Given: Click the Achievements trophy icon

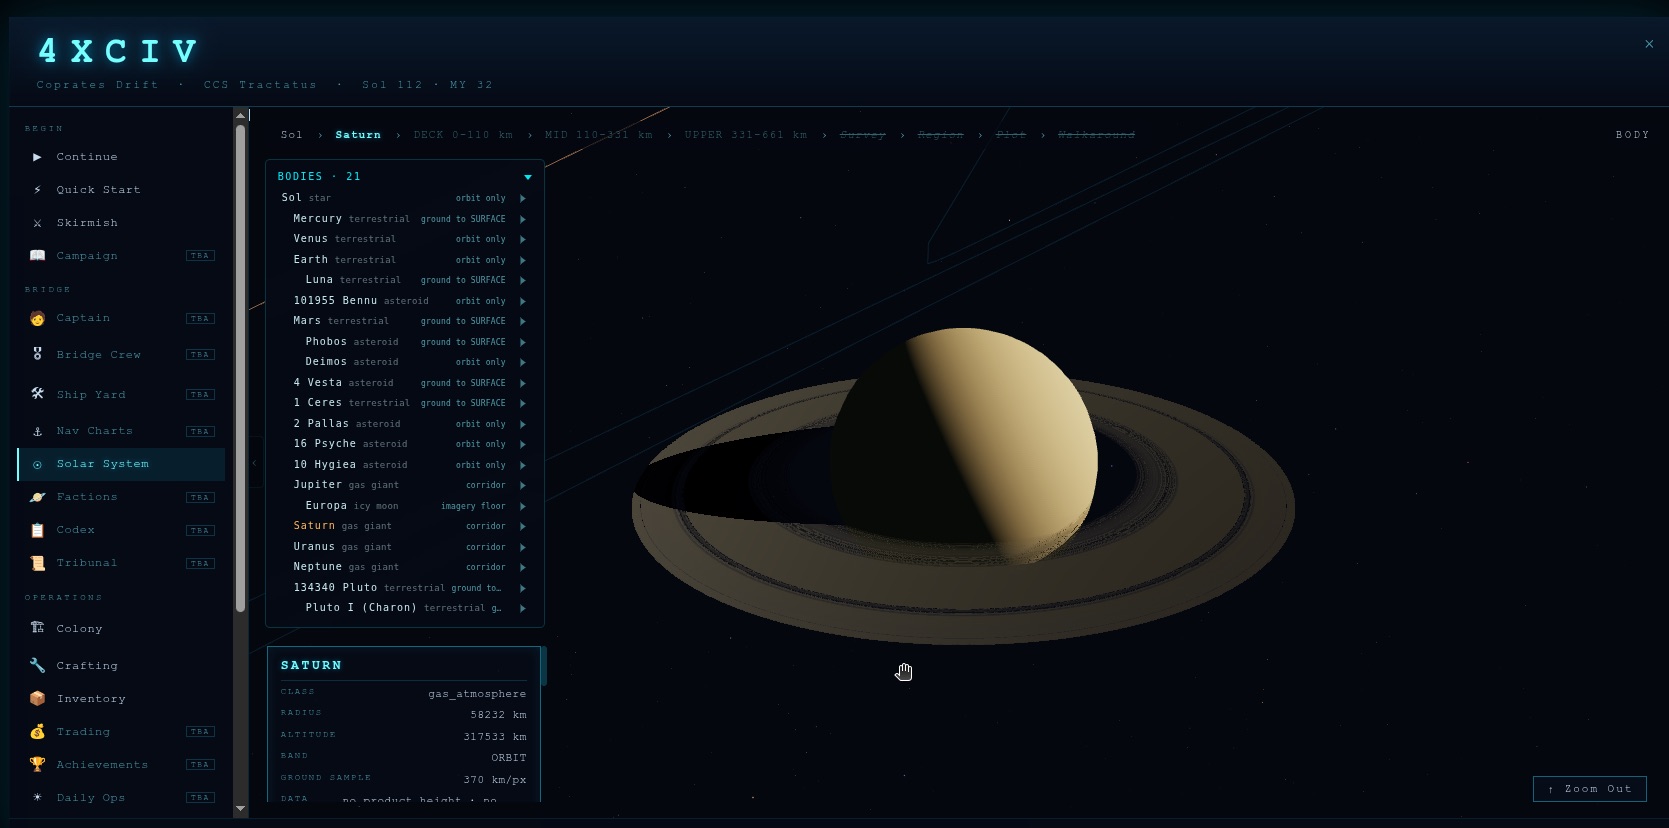Looking at the screenshot, I should tap(37, 764).
